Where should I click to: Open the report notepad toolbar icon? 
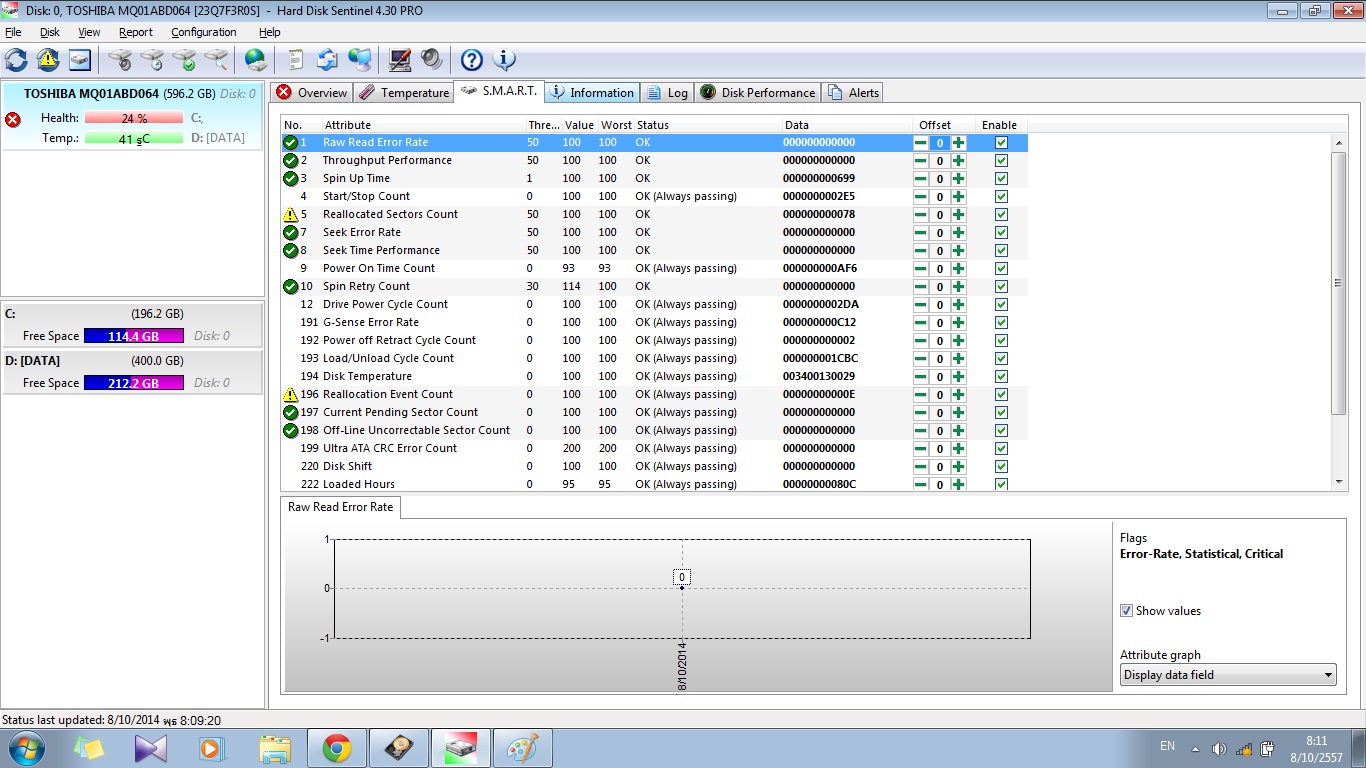point(295,59)
